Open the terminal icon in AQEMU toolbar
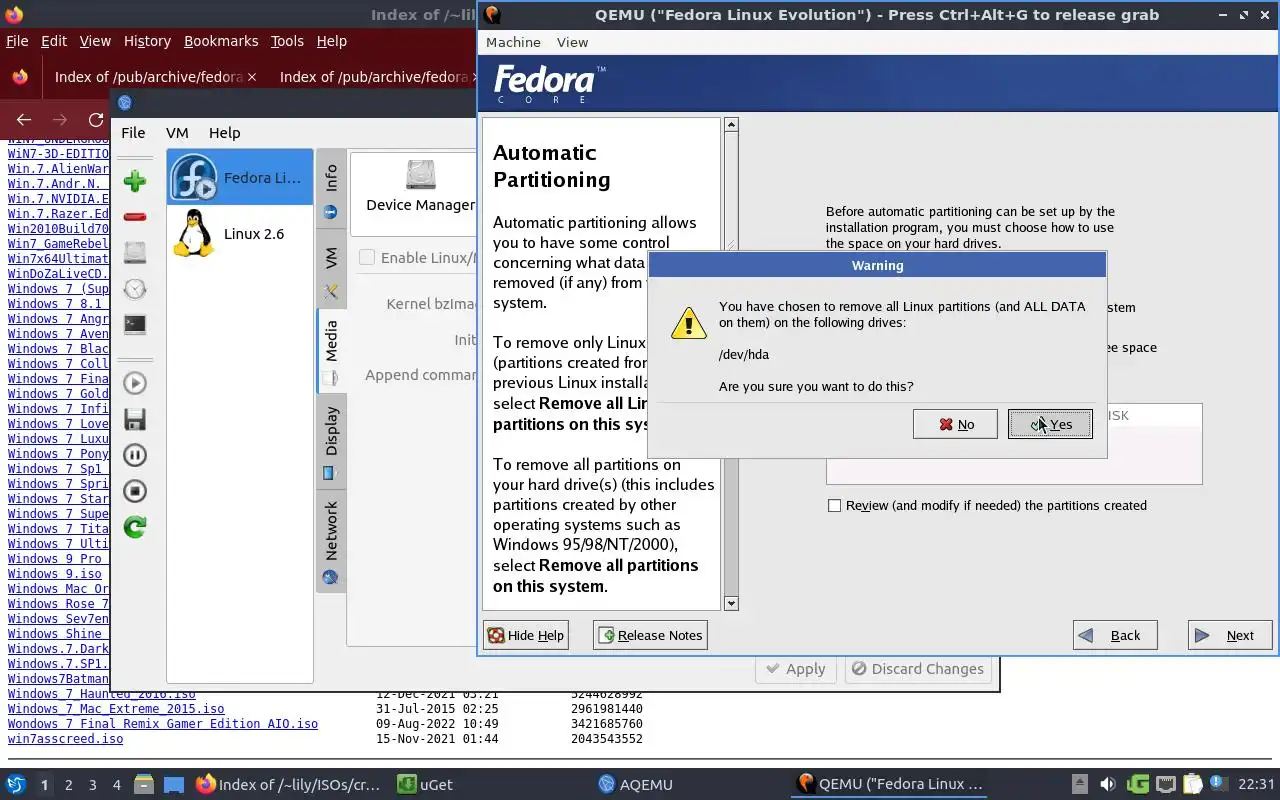This screenshot has width=1280, height=800. [135, 324]
